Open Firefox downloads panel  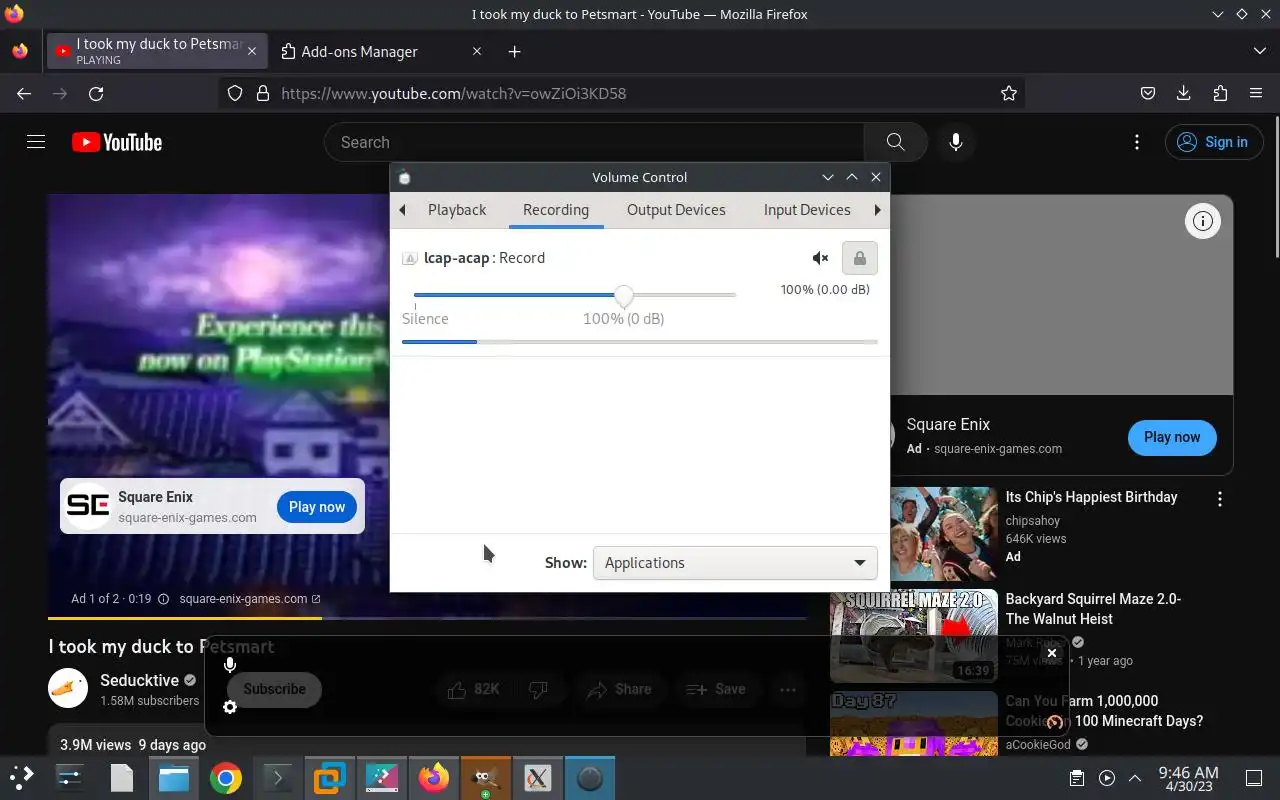click(x=1184, y=93)
